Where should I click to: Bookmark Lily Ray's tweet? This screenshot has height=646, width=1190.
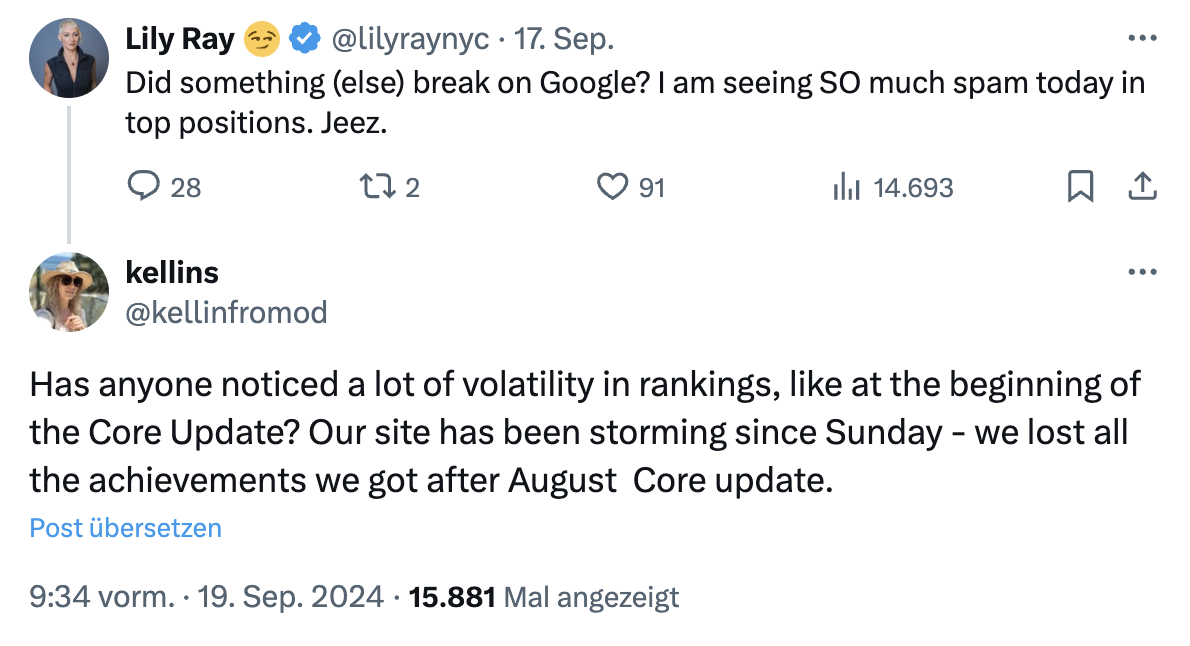pos(1080,186)
